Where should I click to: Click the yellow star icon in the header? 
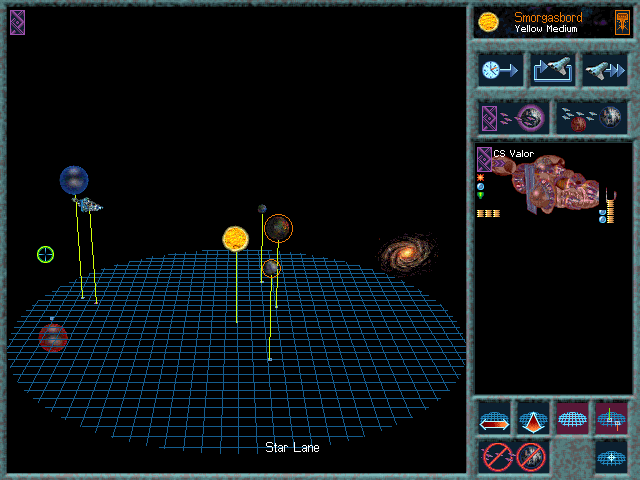488,22
